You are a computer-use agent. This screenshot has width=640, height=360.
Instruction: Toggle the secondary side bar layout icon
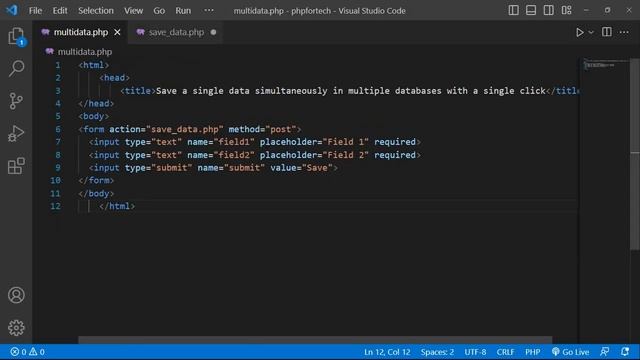[x=549, y=10]
